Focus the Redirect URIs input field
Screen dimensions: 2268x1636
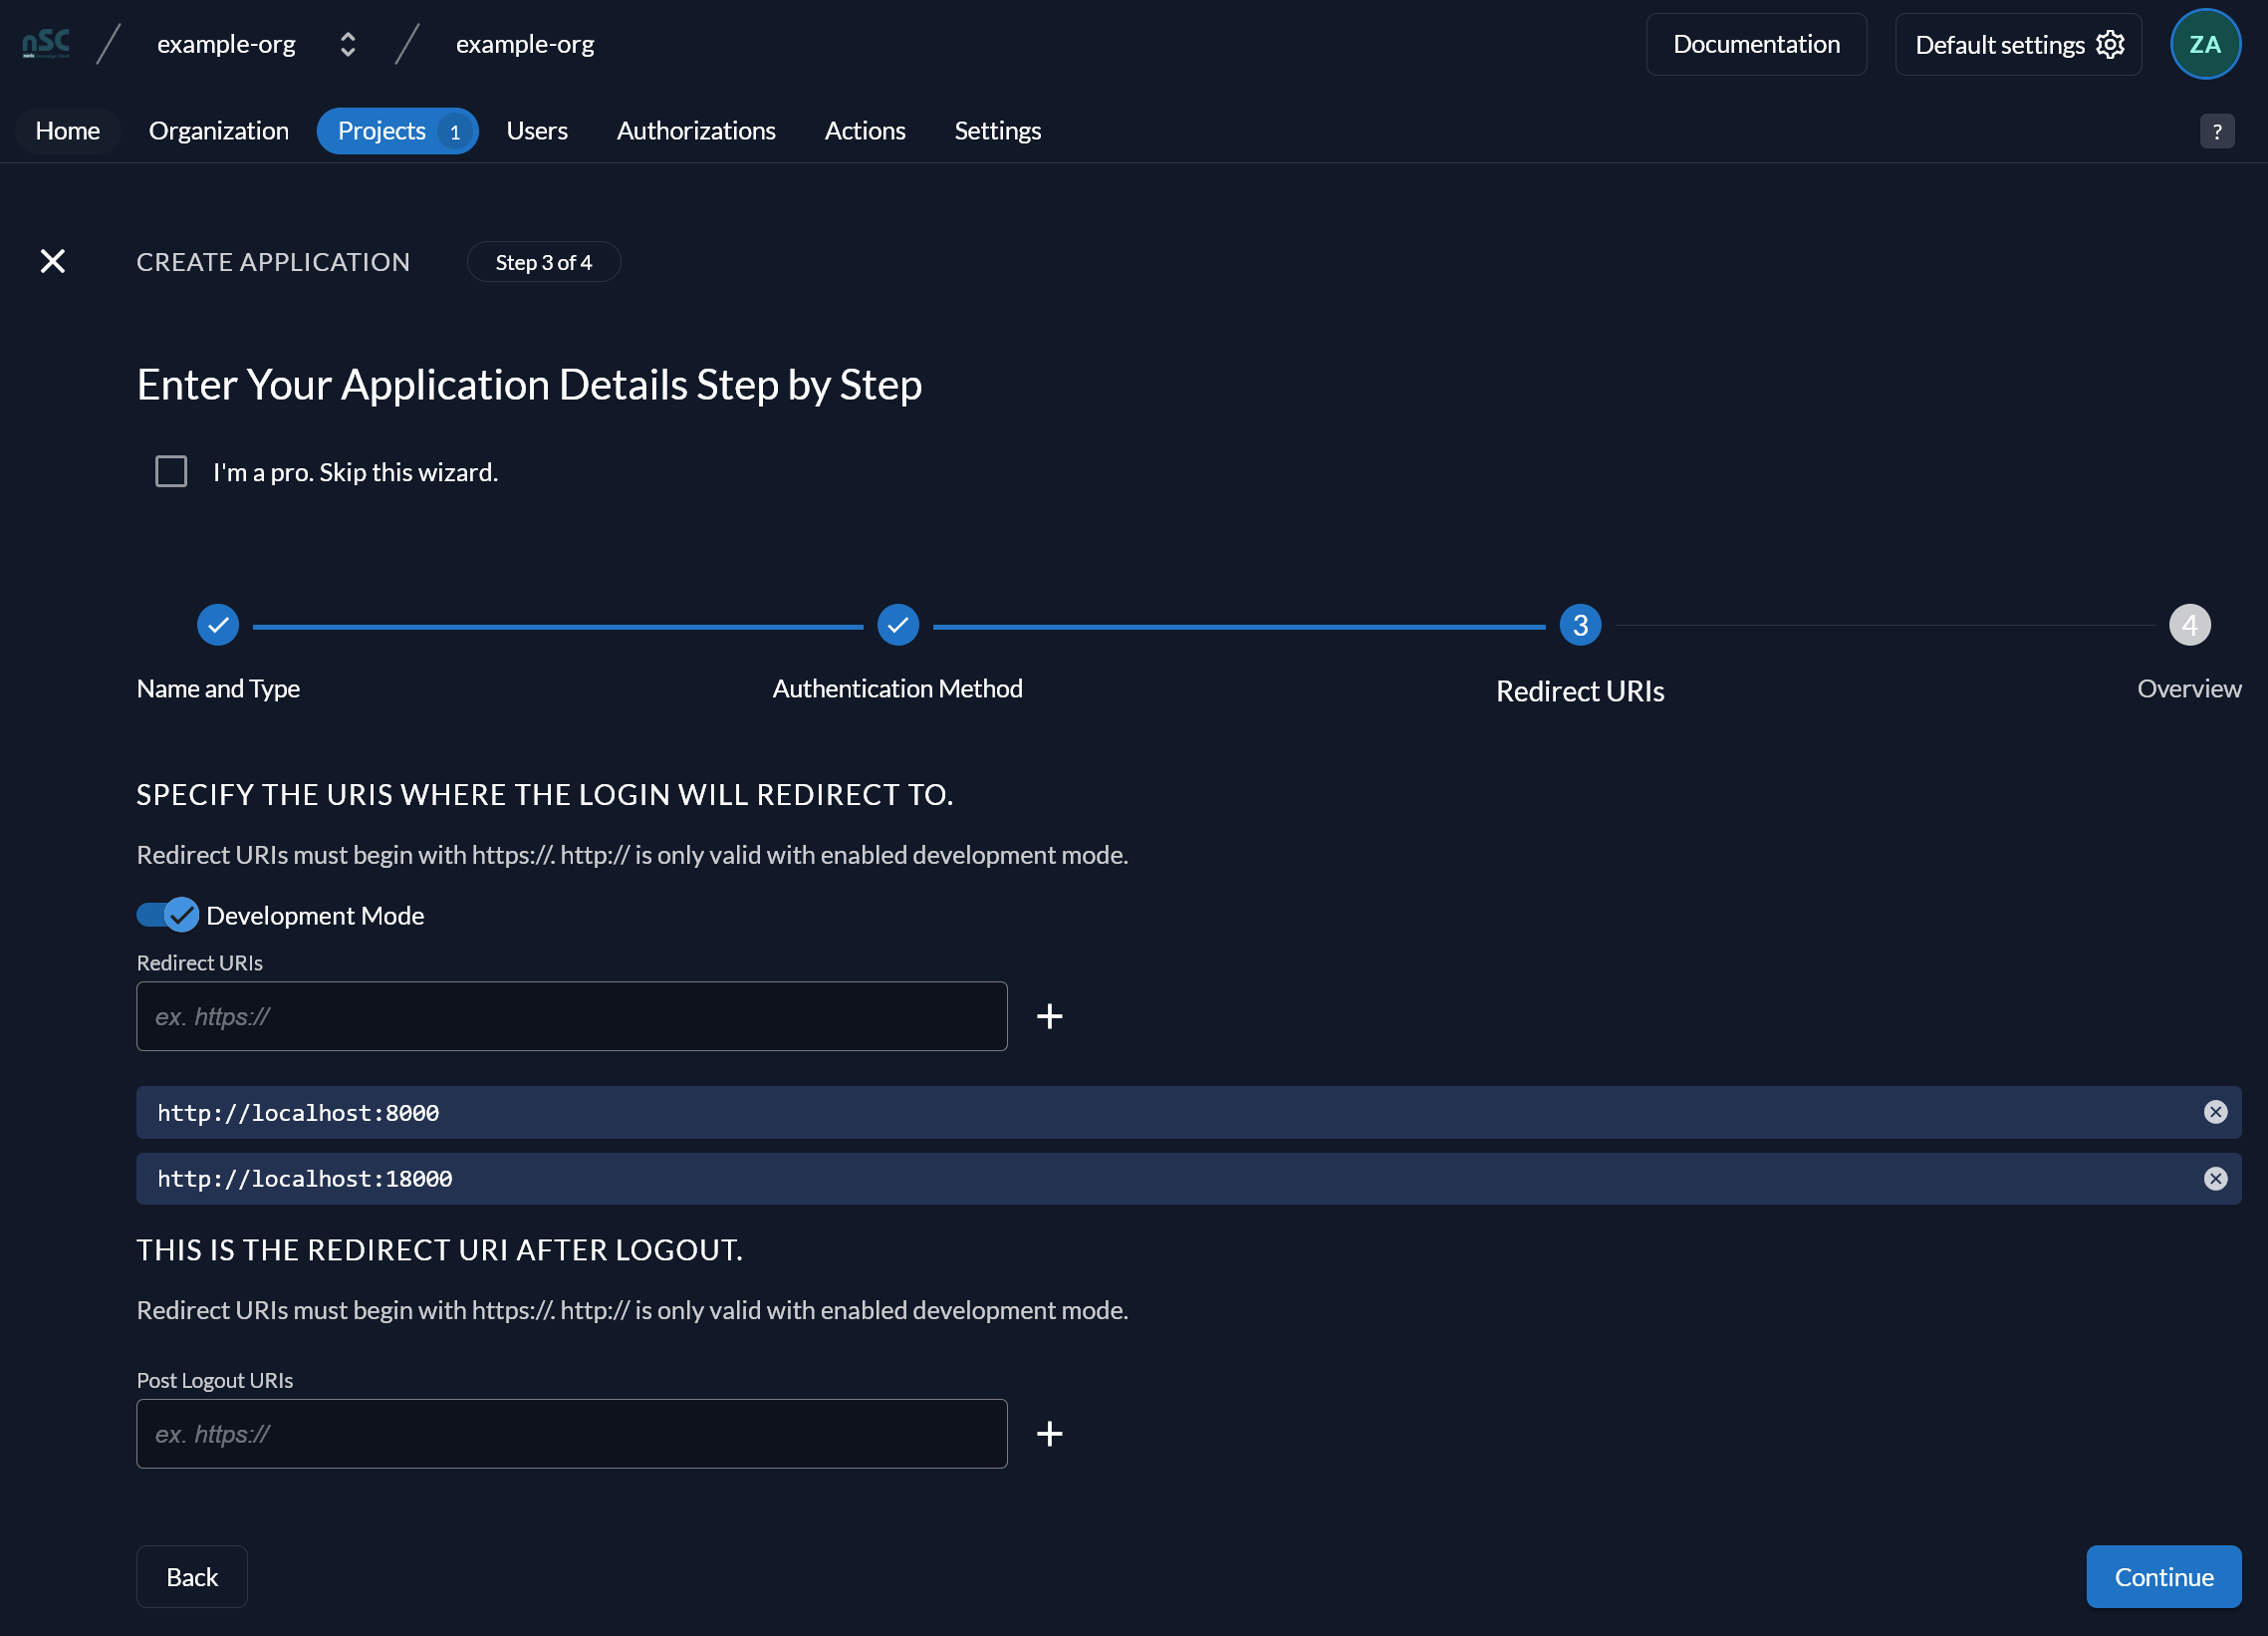pos(571,1016)
